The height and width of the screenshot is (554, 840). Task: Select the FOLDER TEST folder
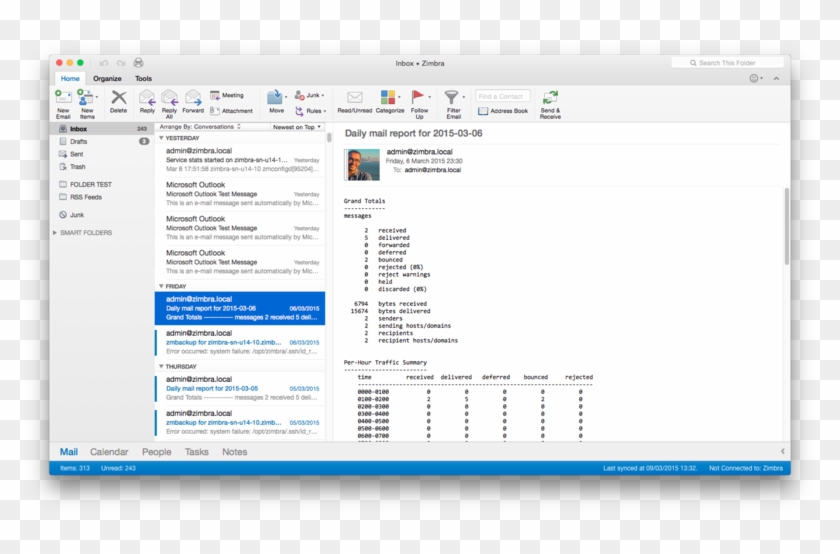click(x=102, y=184)
